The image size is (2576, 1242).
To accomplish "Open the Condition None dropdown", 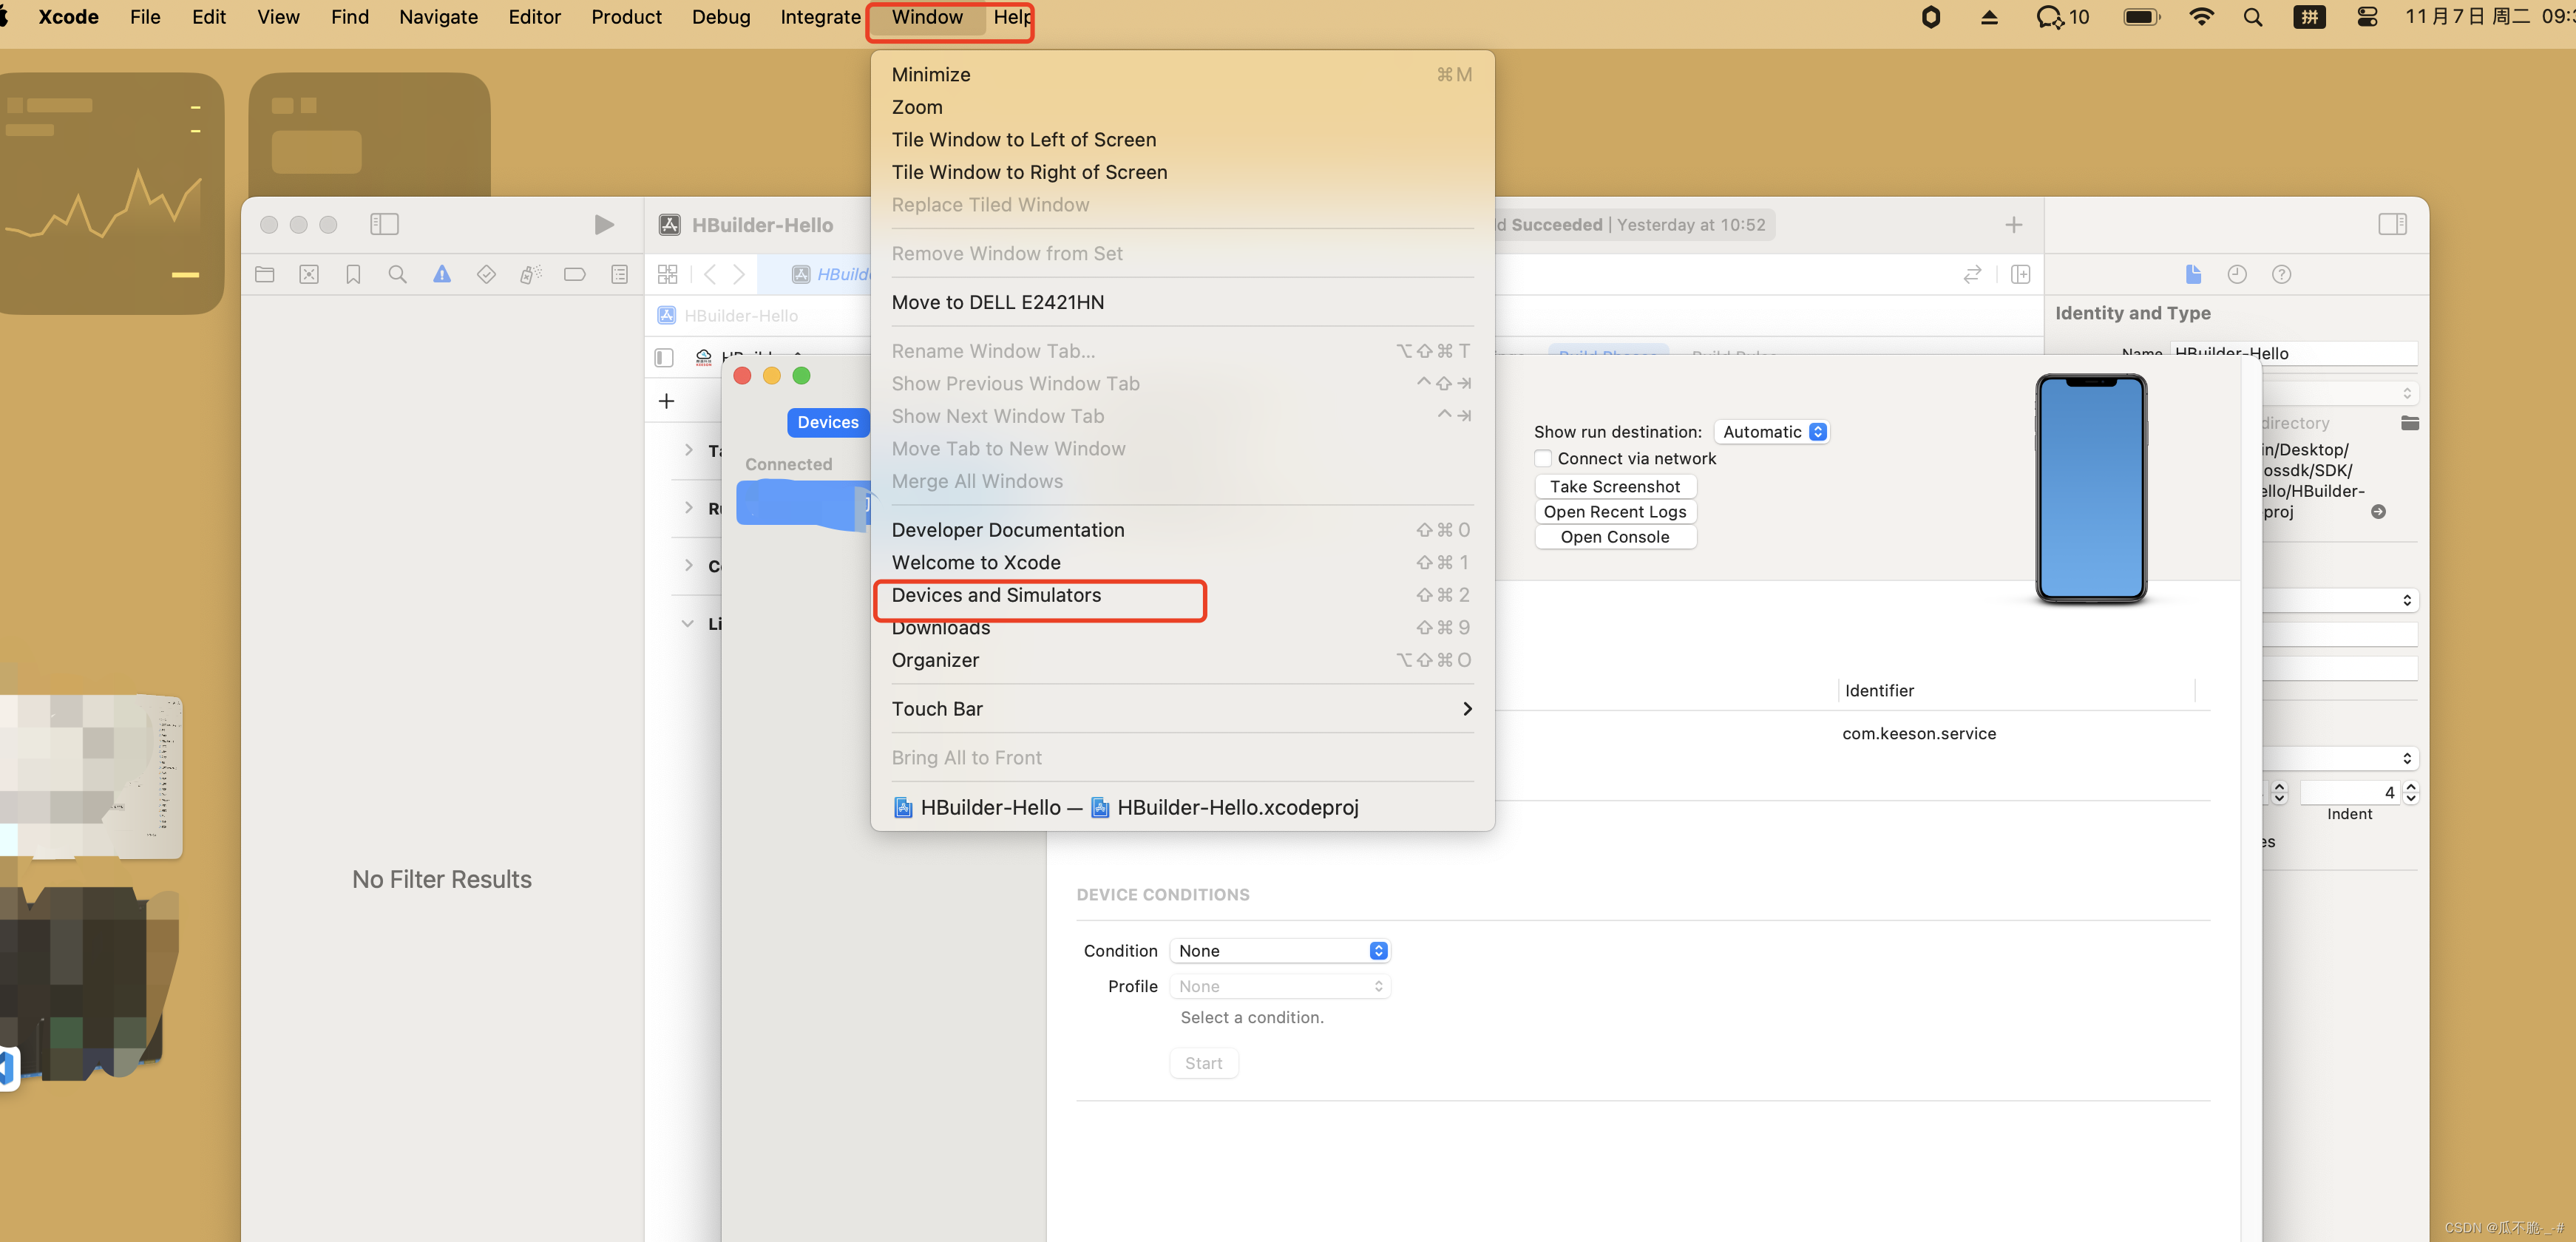I will pos(1280,951).
